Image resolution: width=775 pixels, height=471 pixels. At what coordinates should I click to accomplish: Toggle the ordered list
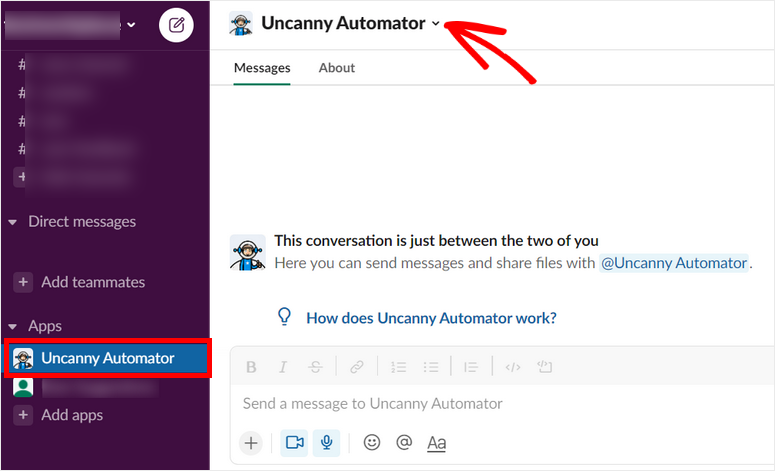pyautogui.click(x=398, y=367)
